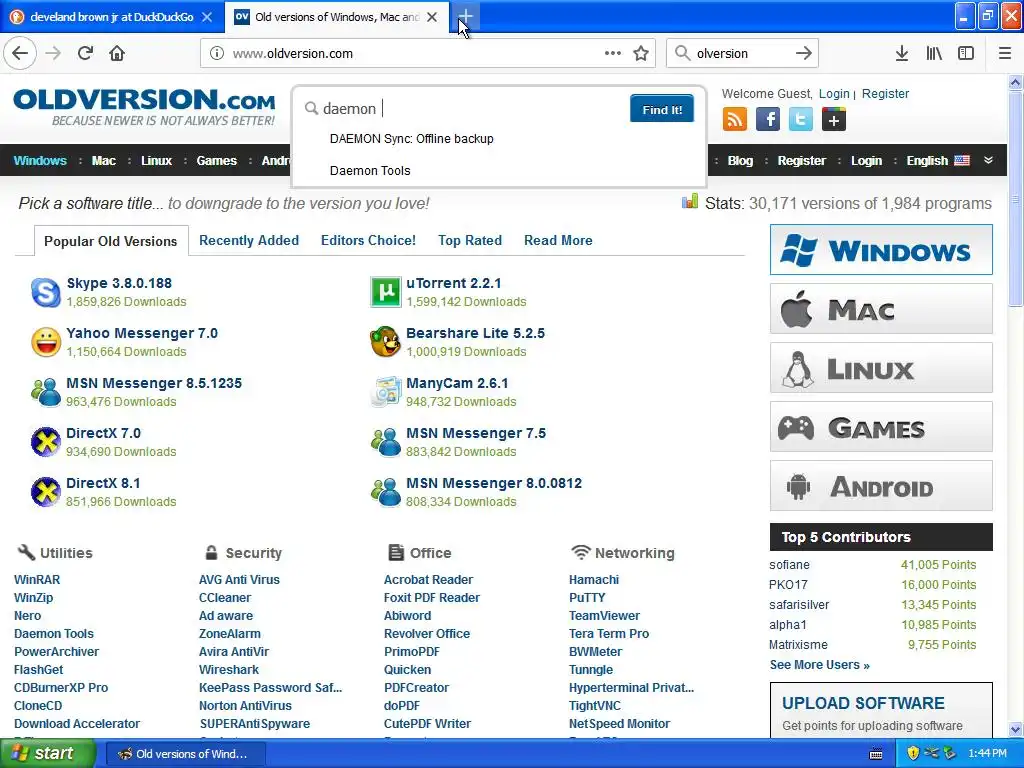Click the DirectX 7.0 icon
1024x768 pixels.
[46, 442]
